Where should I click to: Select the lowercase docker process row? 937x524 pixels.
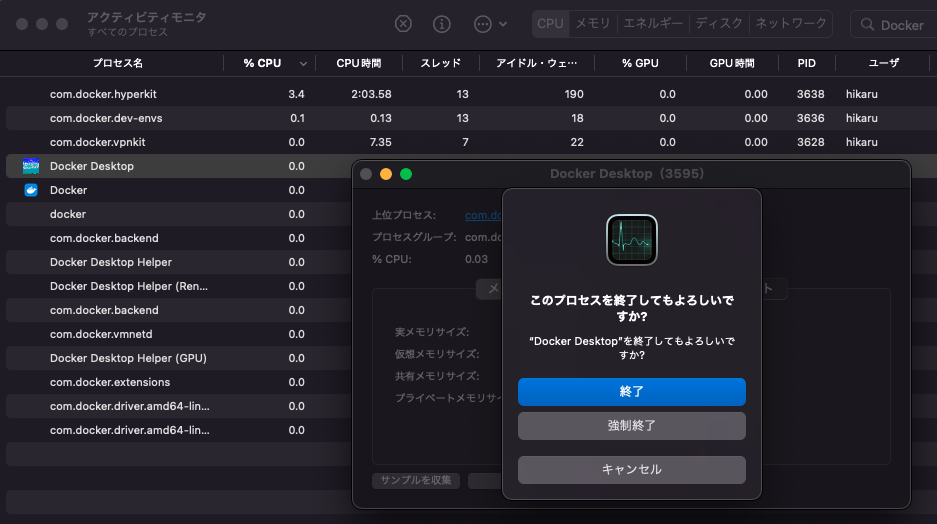point(179,214)
